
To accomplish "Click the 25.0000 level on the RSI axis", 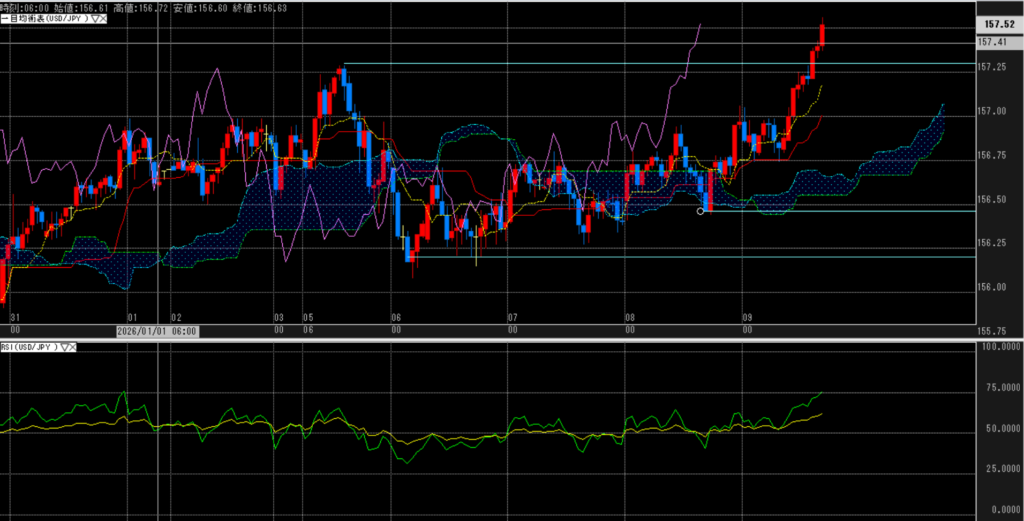I will (x=997, y=467).
